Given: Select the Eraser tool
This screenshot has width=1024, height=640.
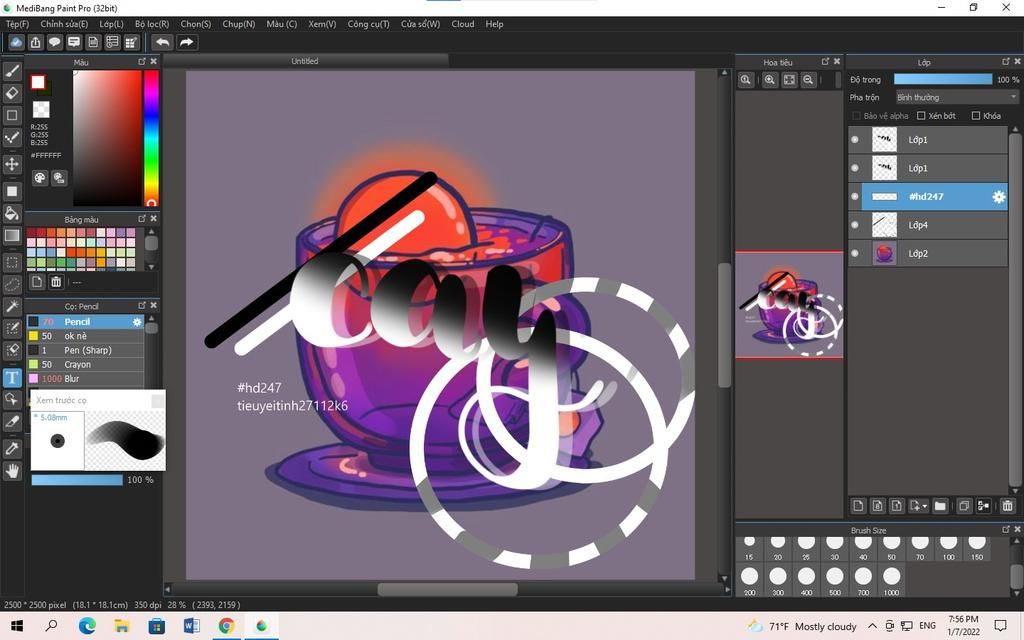Looking at the screenshot, I should point(12,93).
